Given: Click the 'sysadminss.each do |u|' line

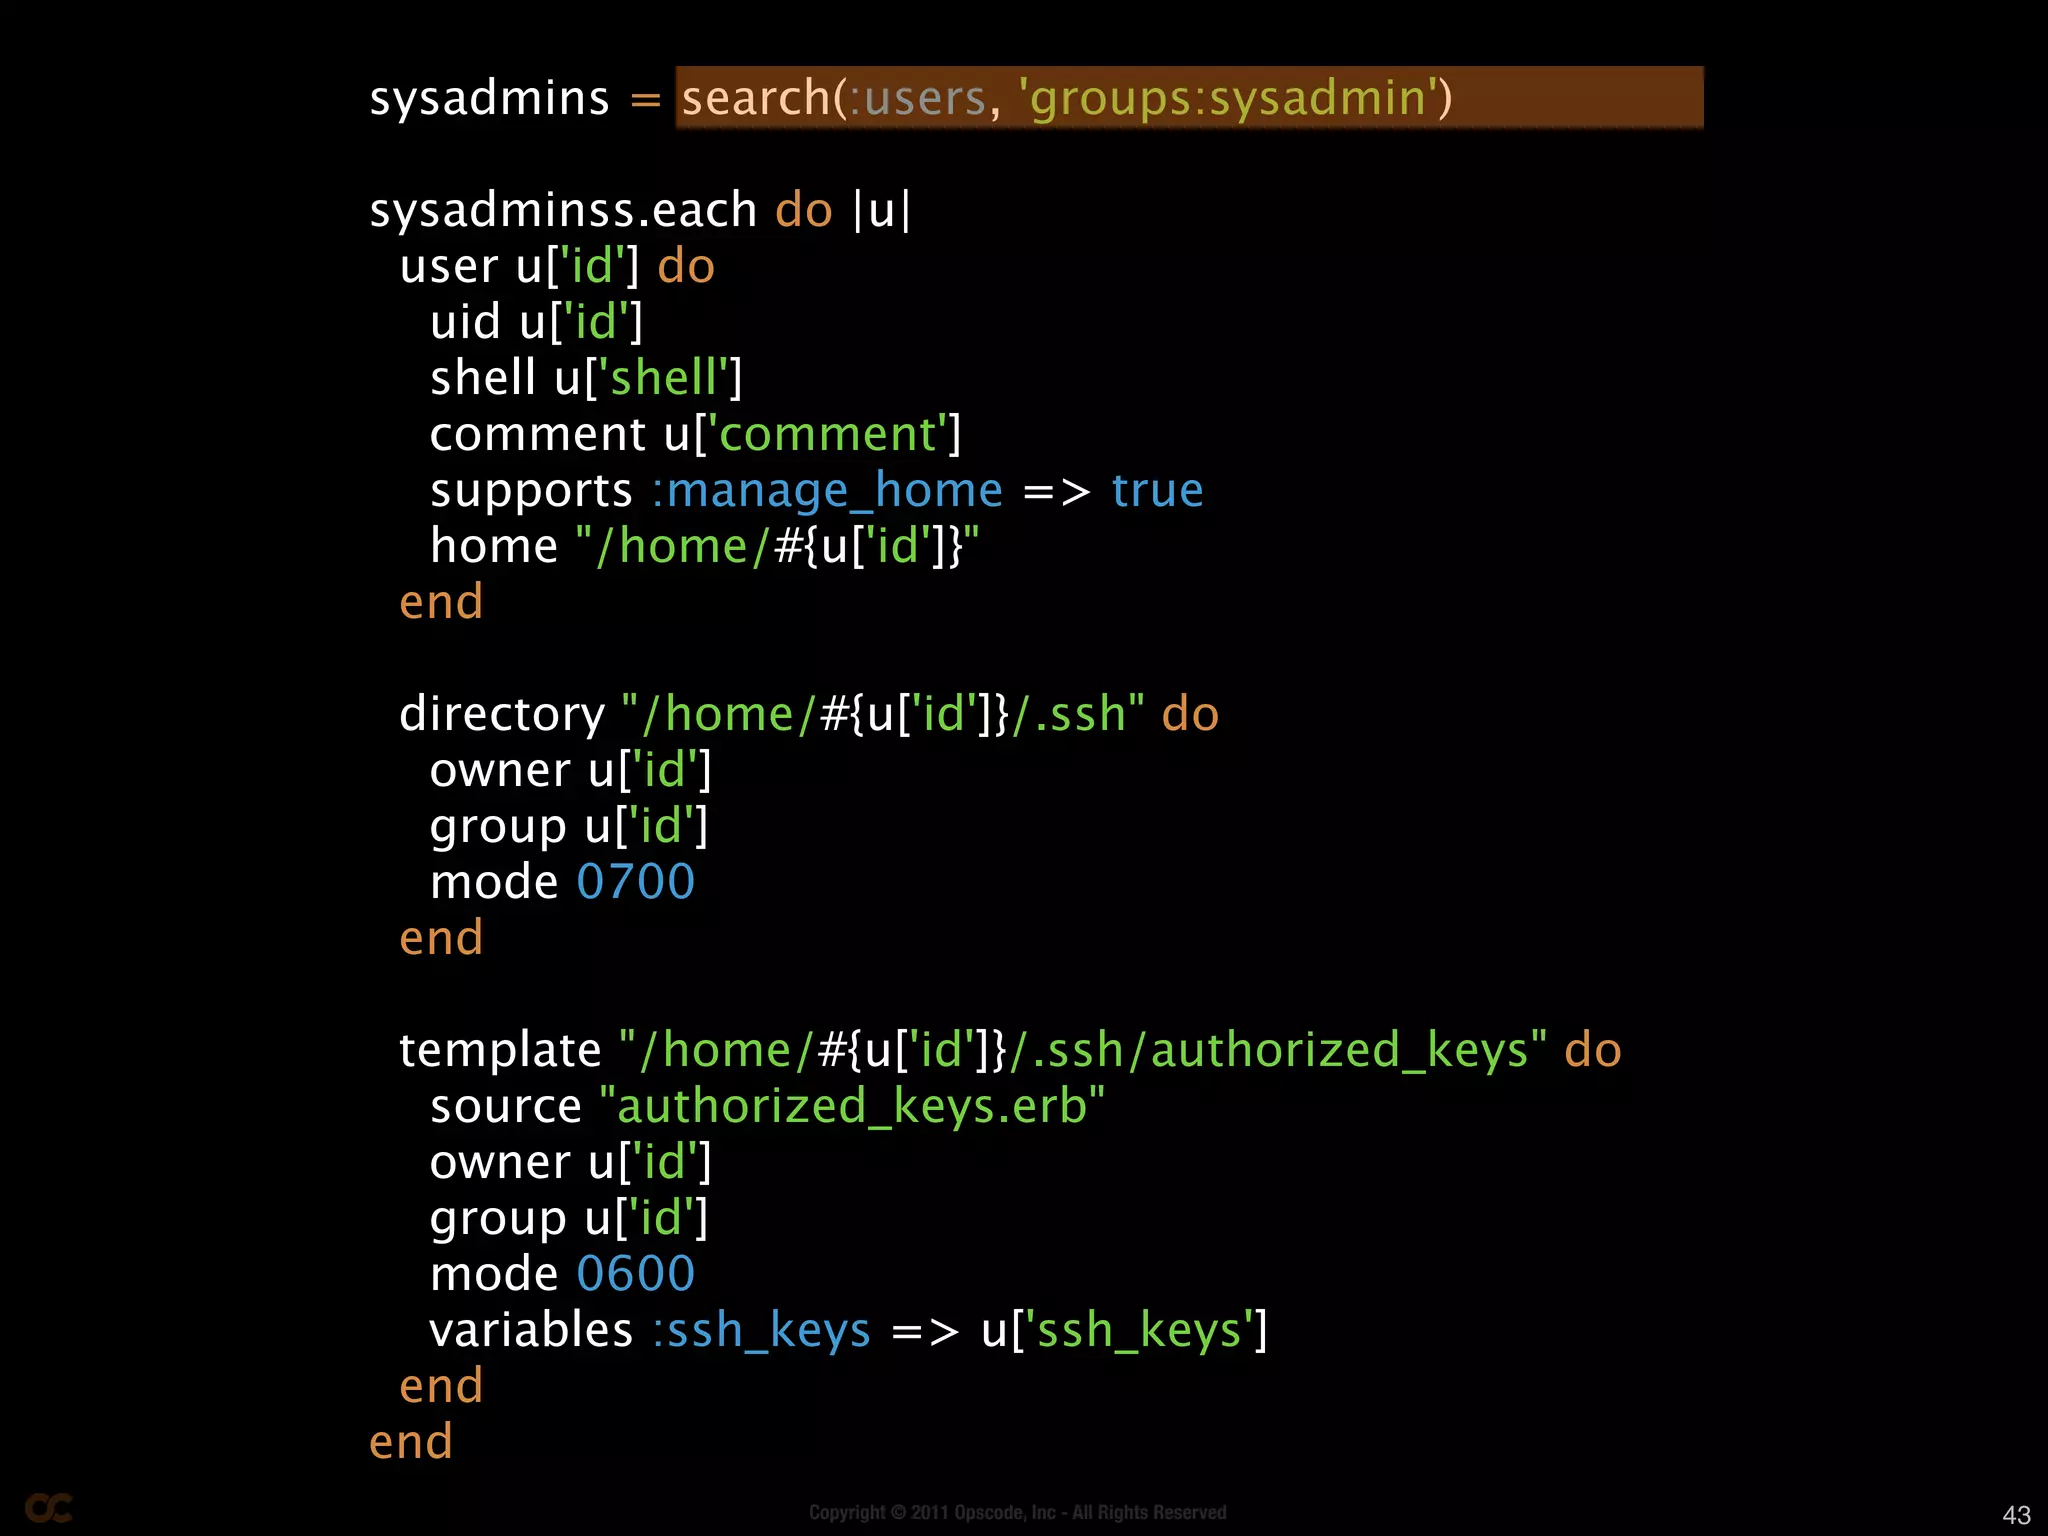Looking at the screenshot, I should (641, 210).
